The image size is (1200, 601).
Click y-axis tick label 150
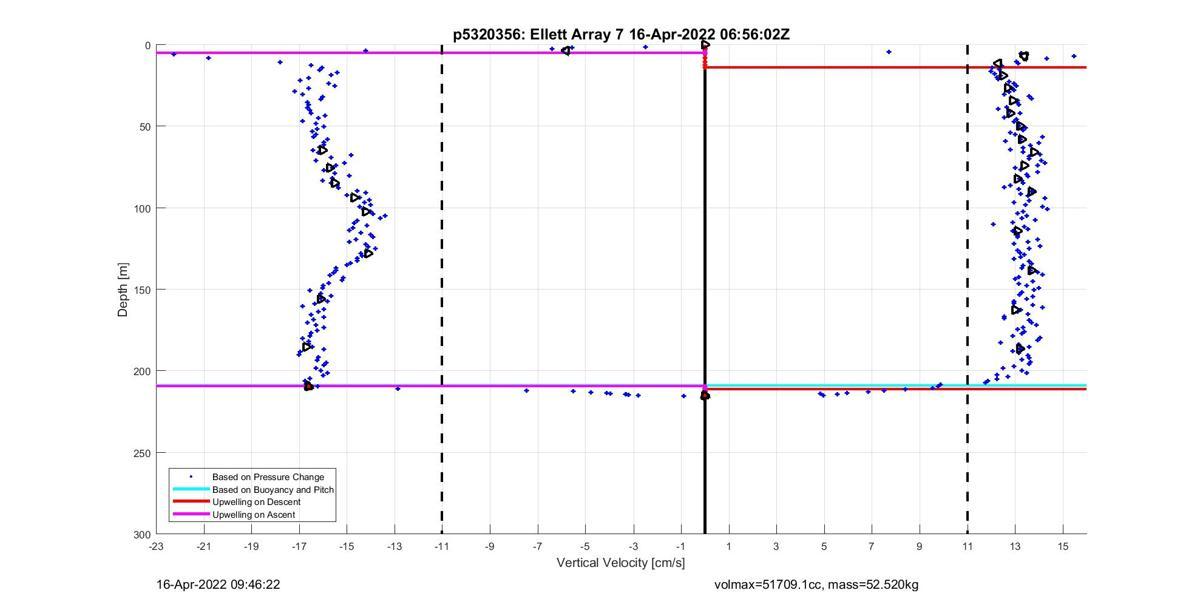141,290
